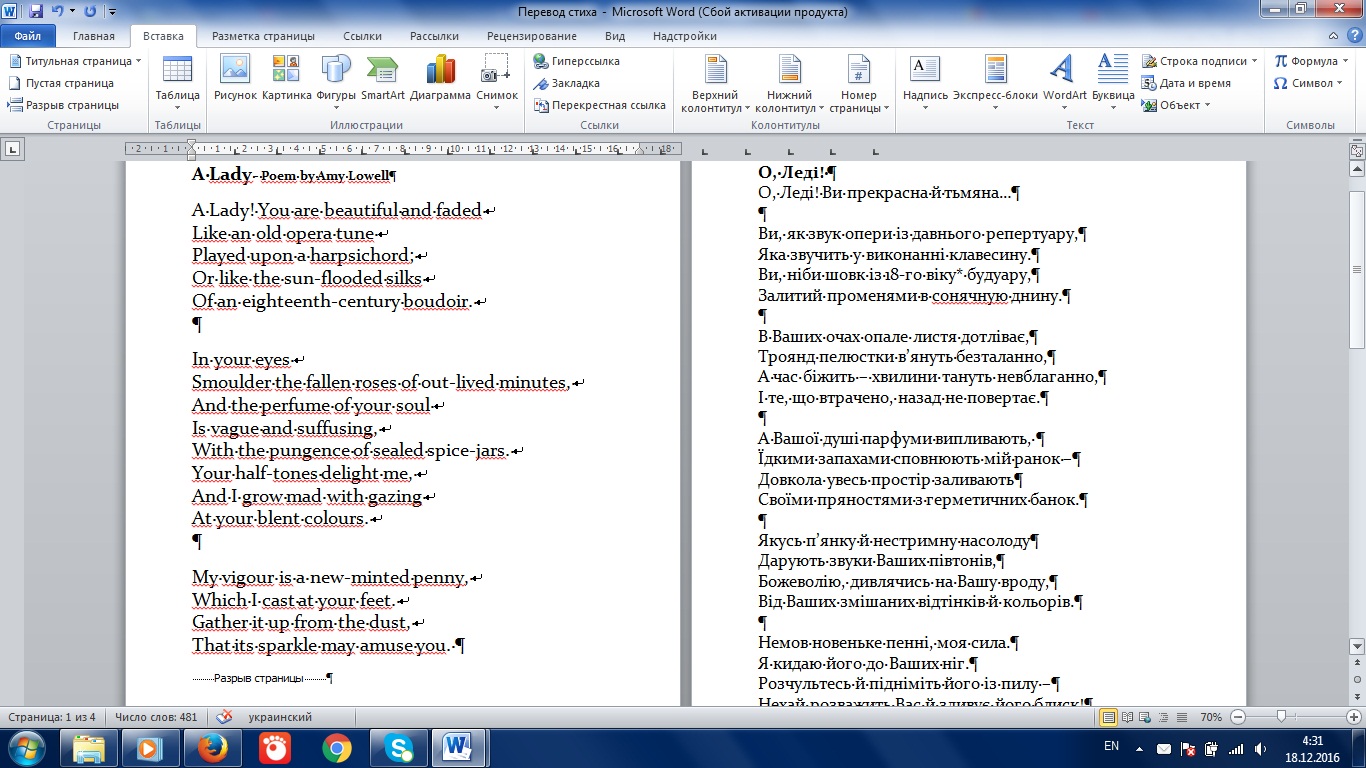
Task: Add a bookmark via Закладка
Action: (x=567, y=83)
